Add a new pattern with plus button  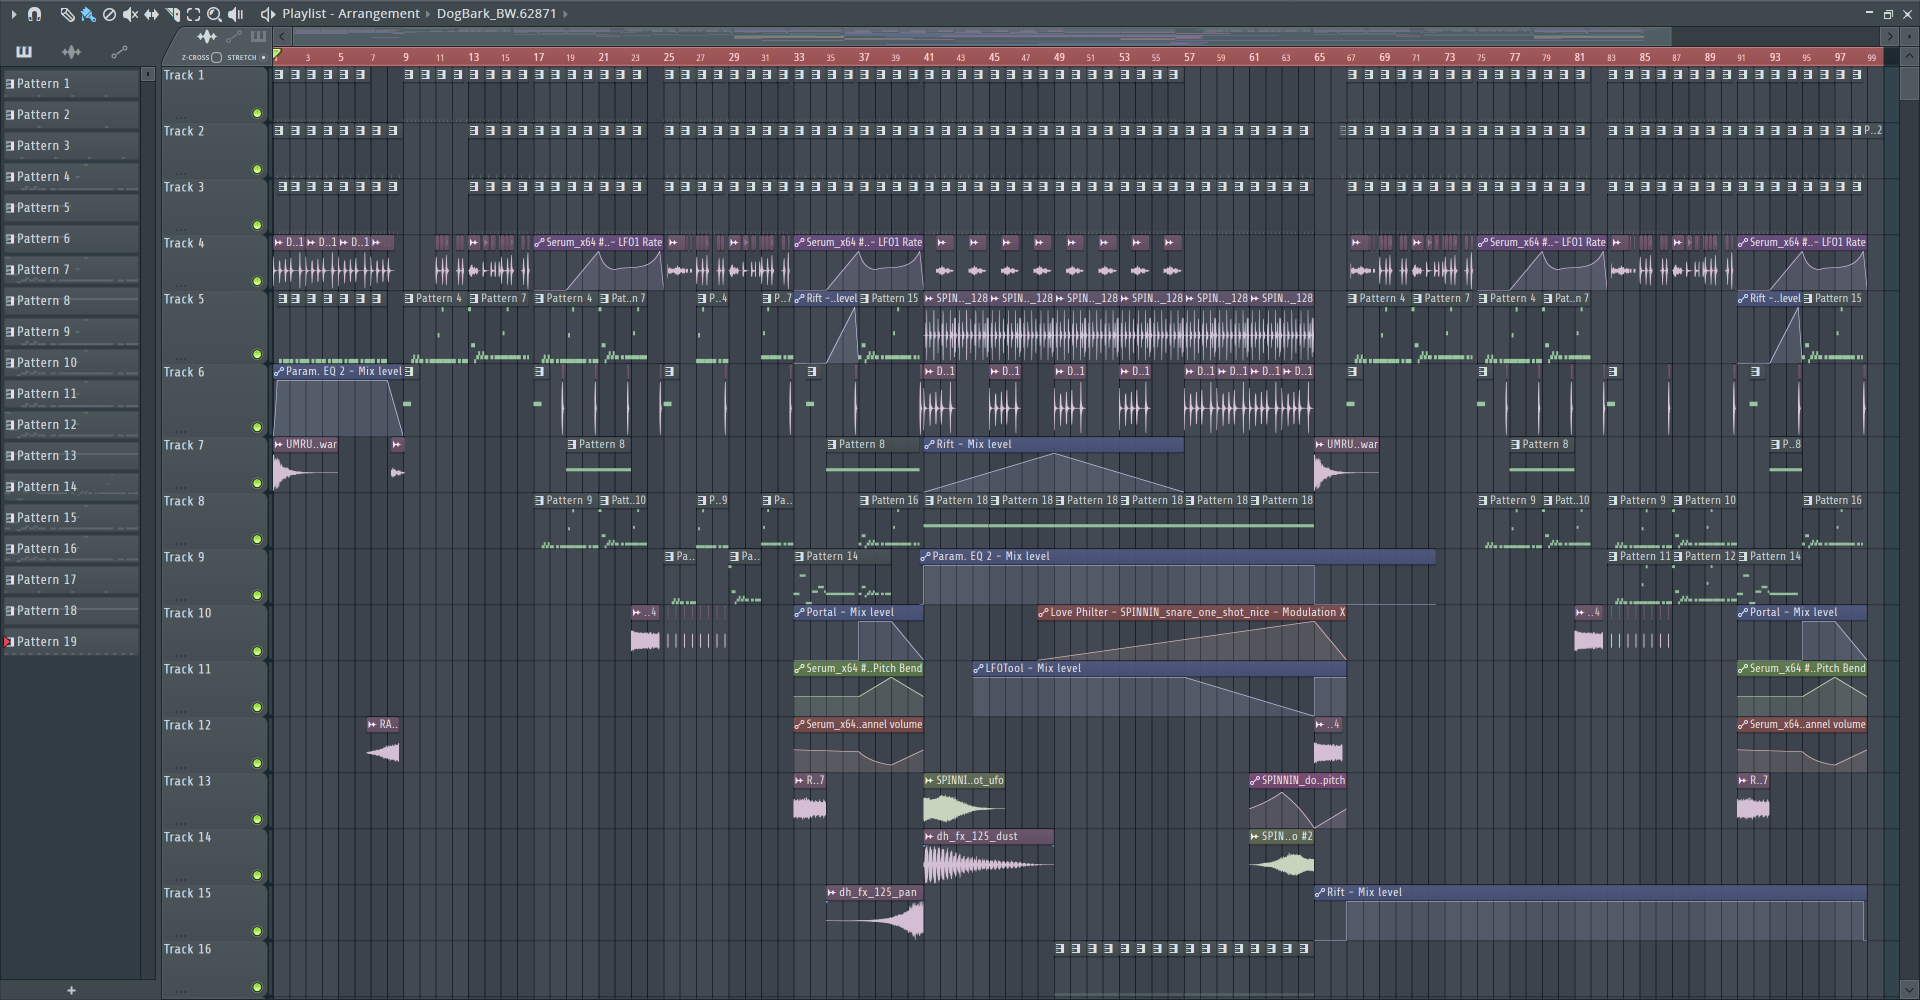point(71,990)
